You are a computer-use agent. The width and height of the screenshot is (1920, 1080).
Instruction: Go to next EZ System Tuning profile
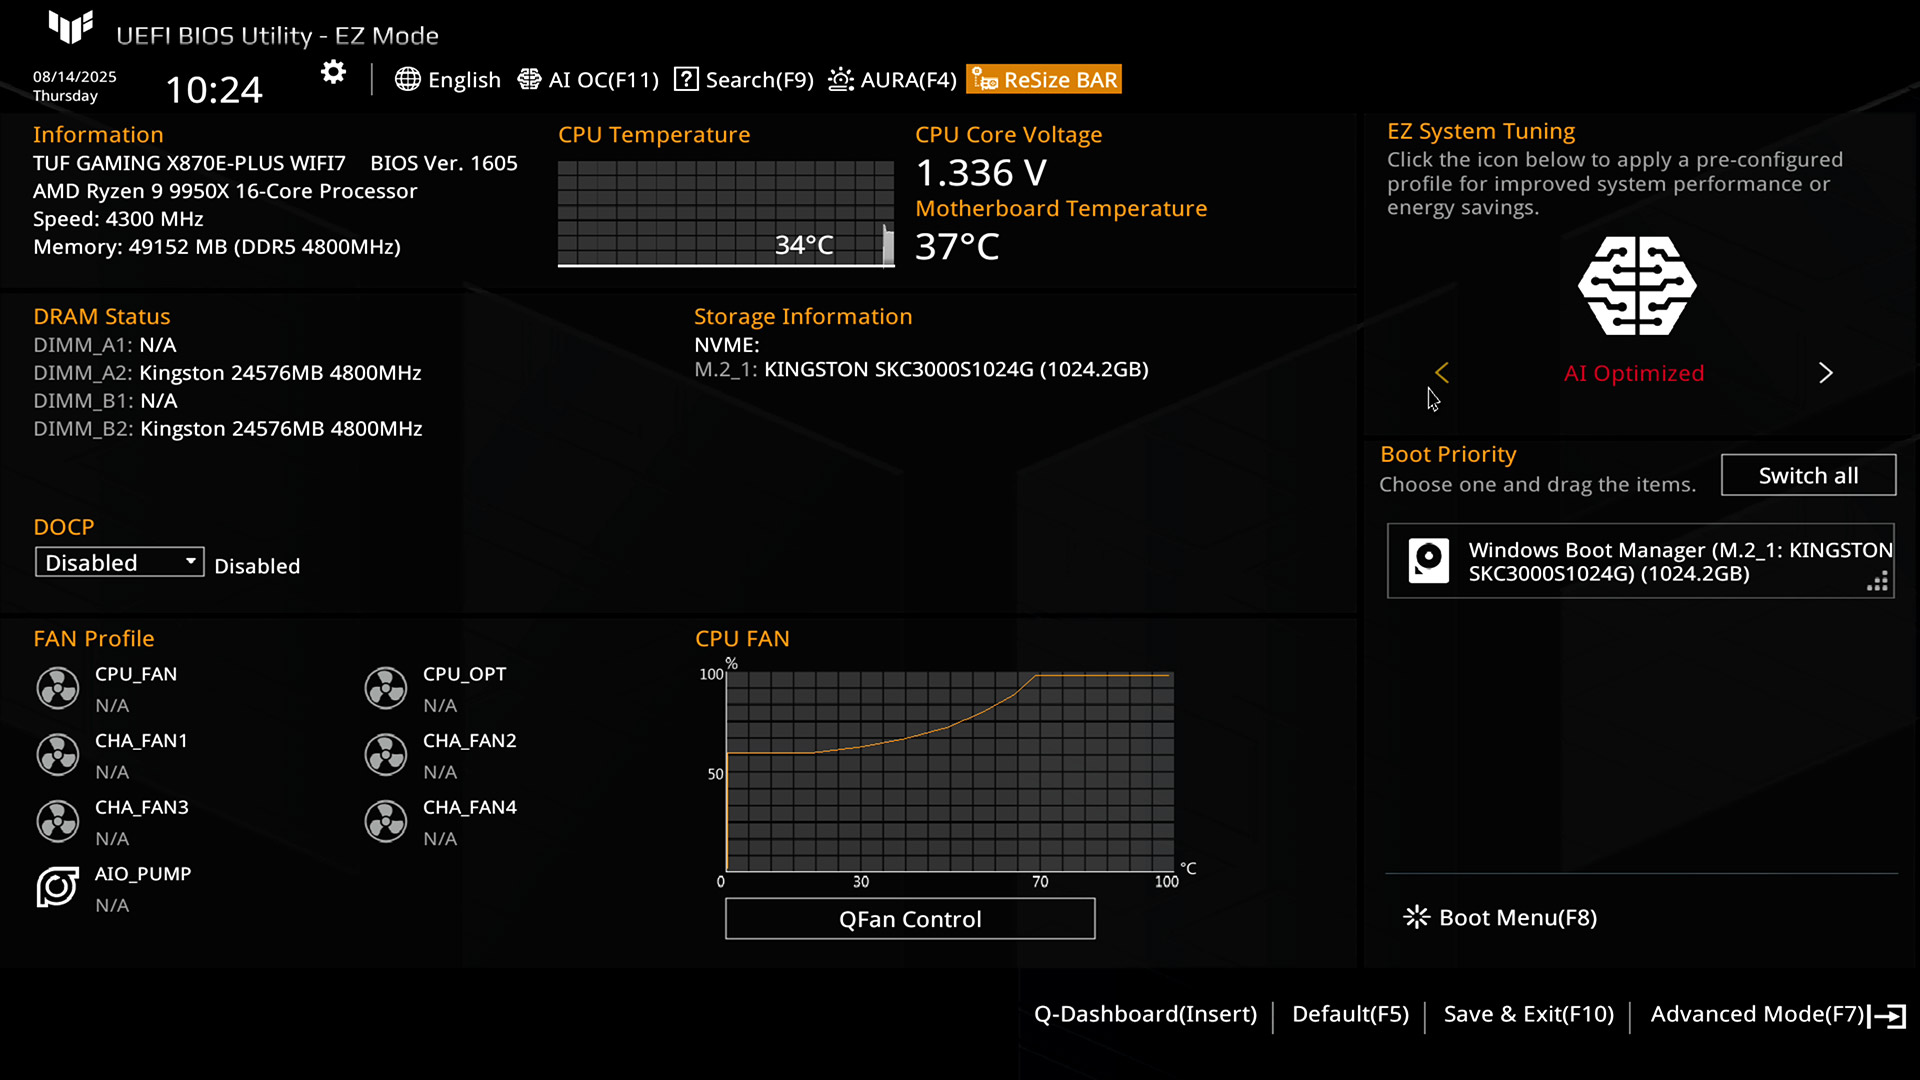1825,373
